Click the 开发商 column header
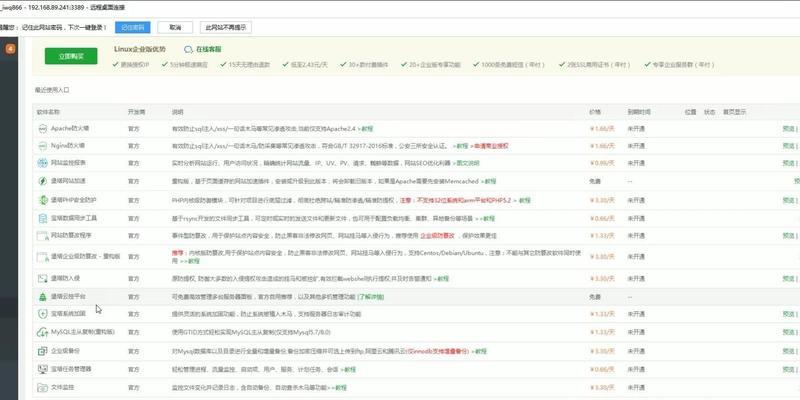This screenshot has width=800, height=400. coord(136,112)
